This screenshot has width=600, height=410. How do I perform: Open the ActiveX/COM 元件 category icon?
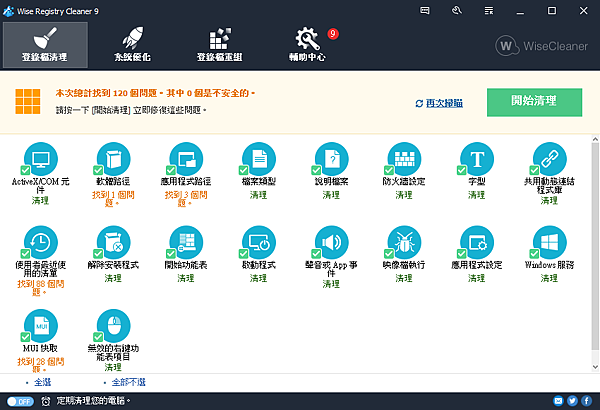click(x=41, y=159)
